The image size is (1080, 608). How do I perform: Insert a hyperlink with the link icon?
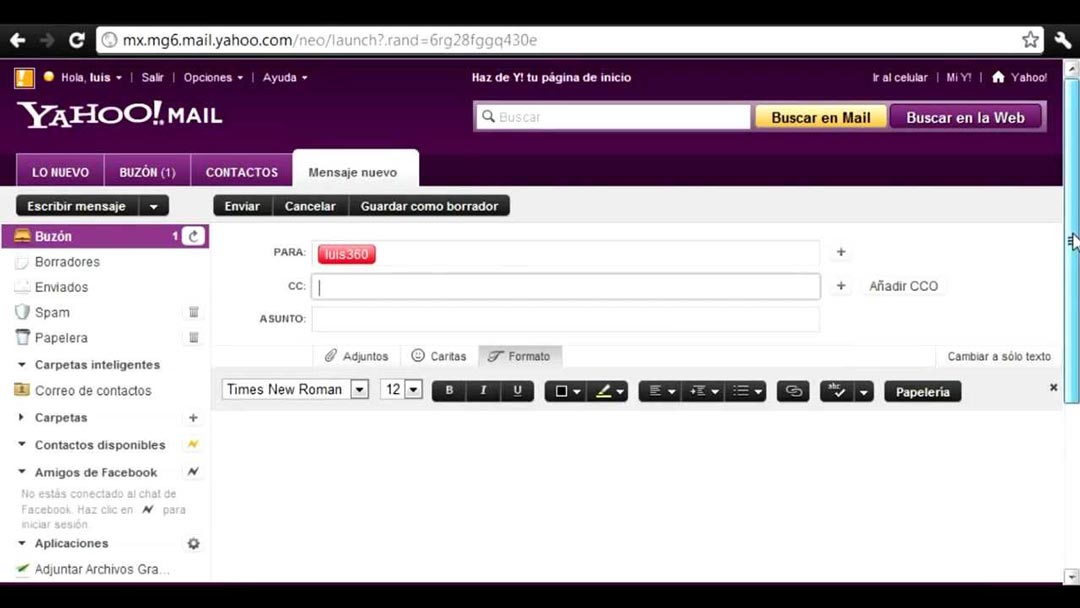[x=793, y=391]
